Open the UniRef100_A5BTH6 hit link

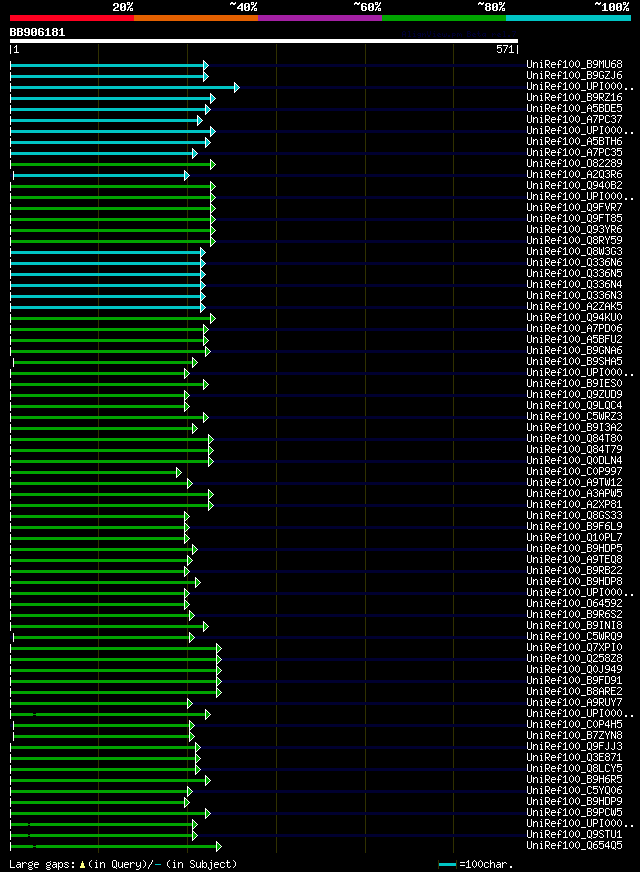pyautogui.click(x=574, y=141)
